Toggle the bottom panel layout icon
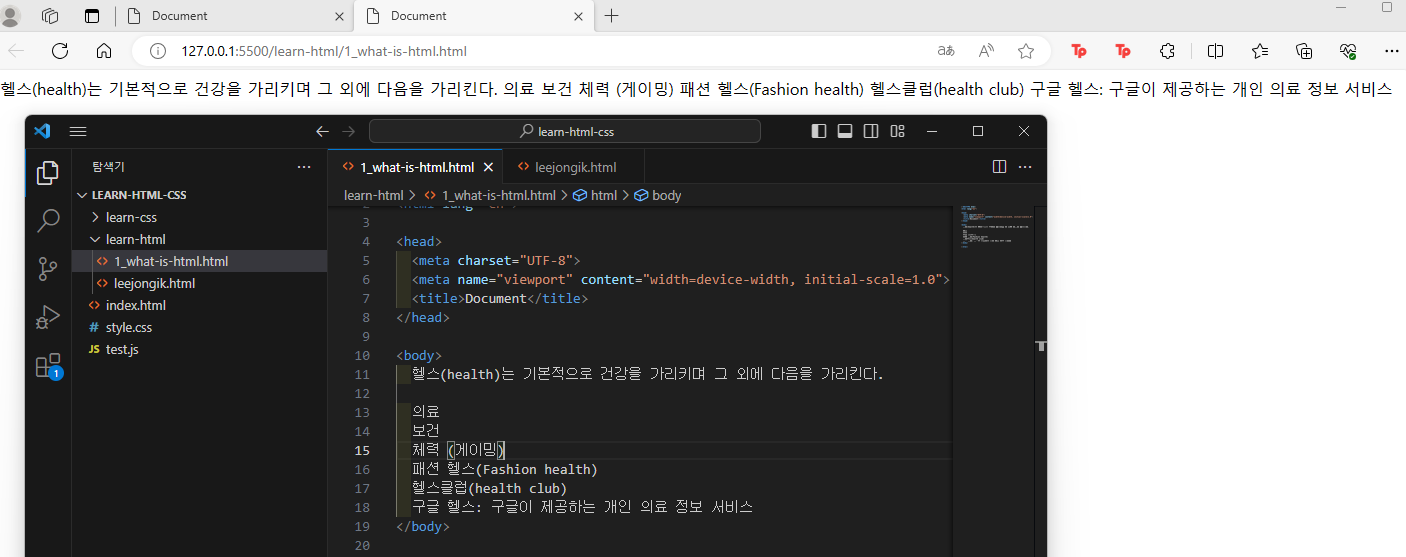This screenshot has width=1406, height=557. [x=845, y=131]
